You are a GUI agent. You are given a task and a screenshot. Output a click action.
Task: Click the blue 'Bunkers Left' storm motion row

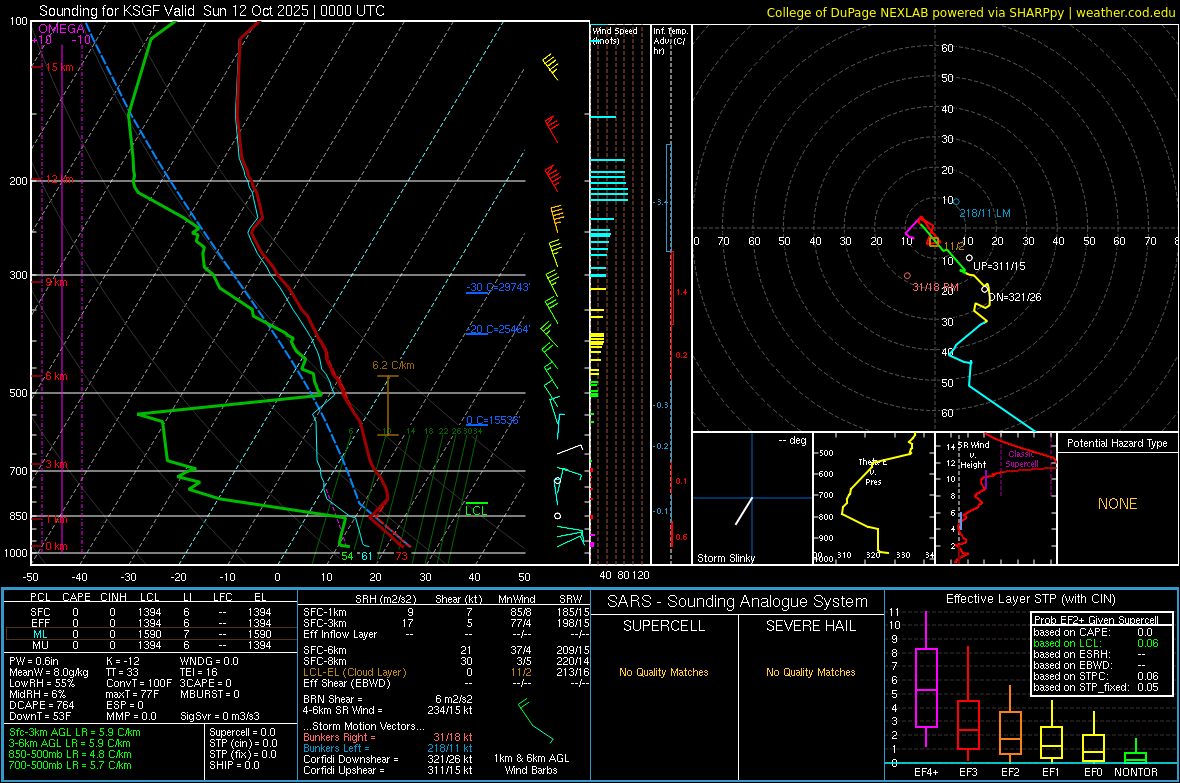pos(388,748)
